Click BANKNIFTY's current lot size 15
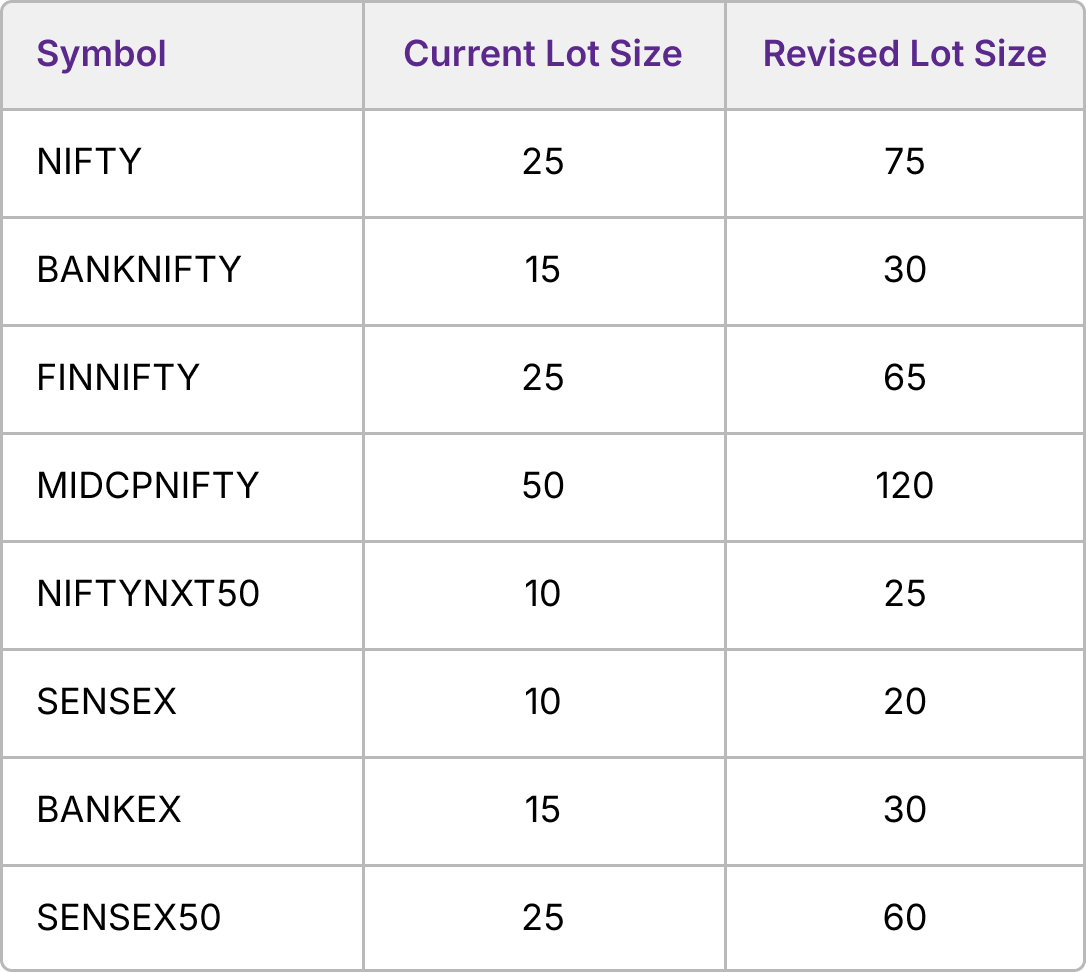The height and width of the screenshot is (972, 1086). (543, 270)
